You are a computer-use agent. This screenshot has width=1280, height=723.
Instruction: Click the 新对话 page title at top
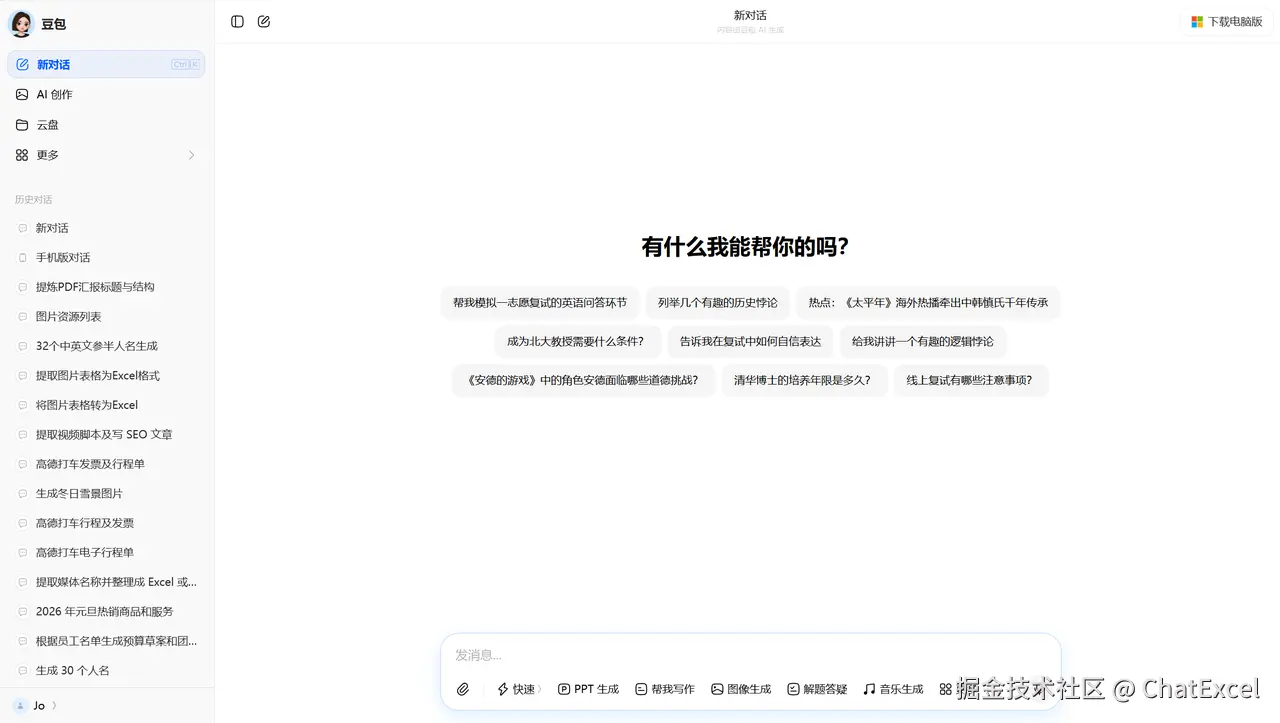(750, 15)
